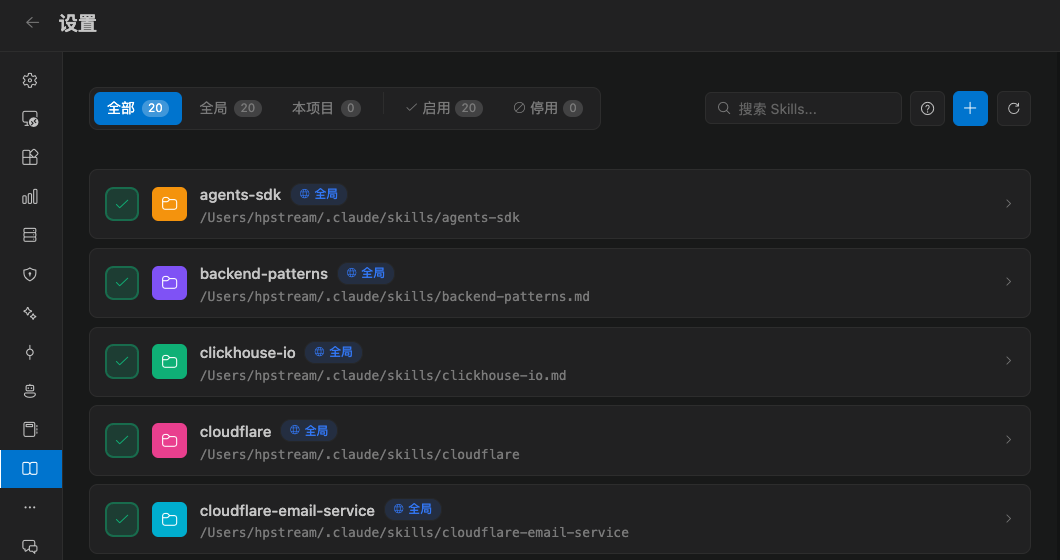Click the pink folder icon of cloudflare
The width and height of the screenshot is (1060, 560).
(x=169, y=440)
